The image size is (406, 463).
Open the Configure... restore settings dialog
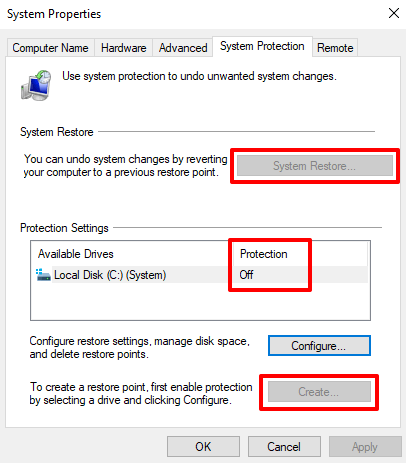(319, 346)
